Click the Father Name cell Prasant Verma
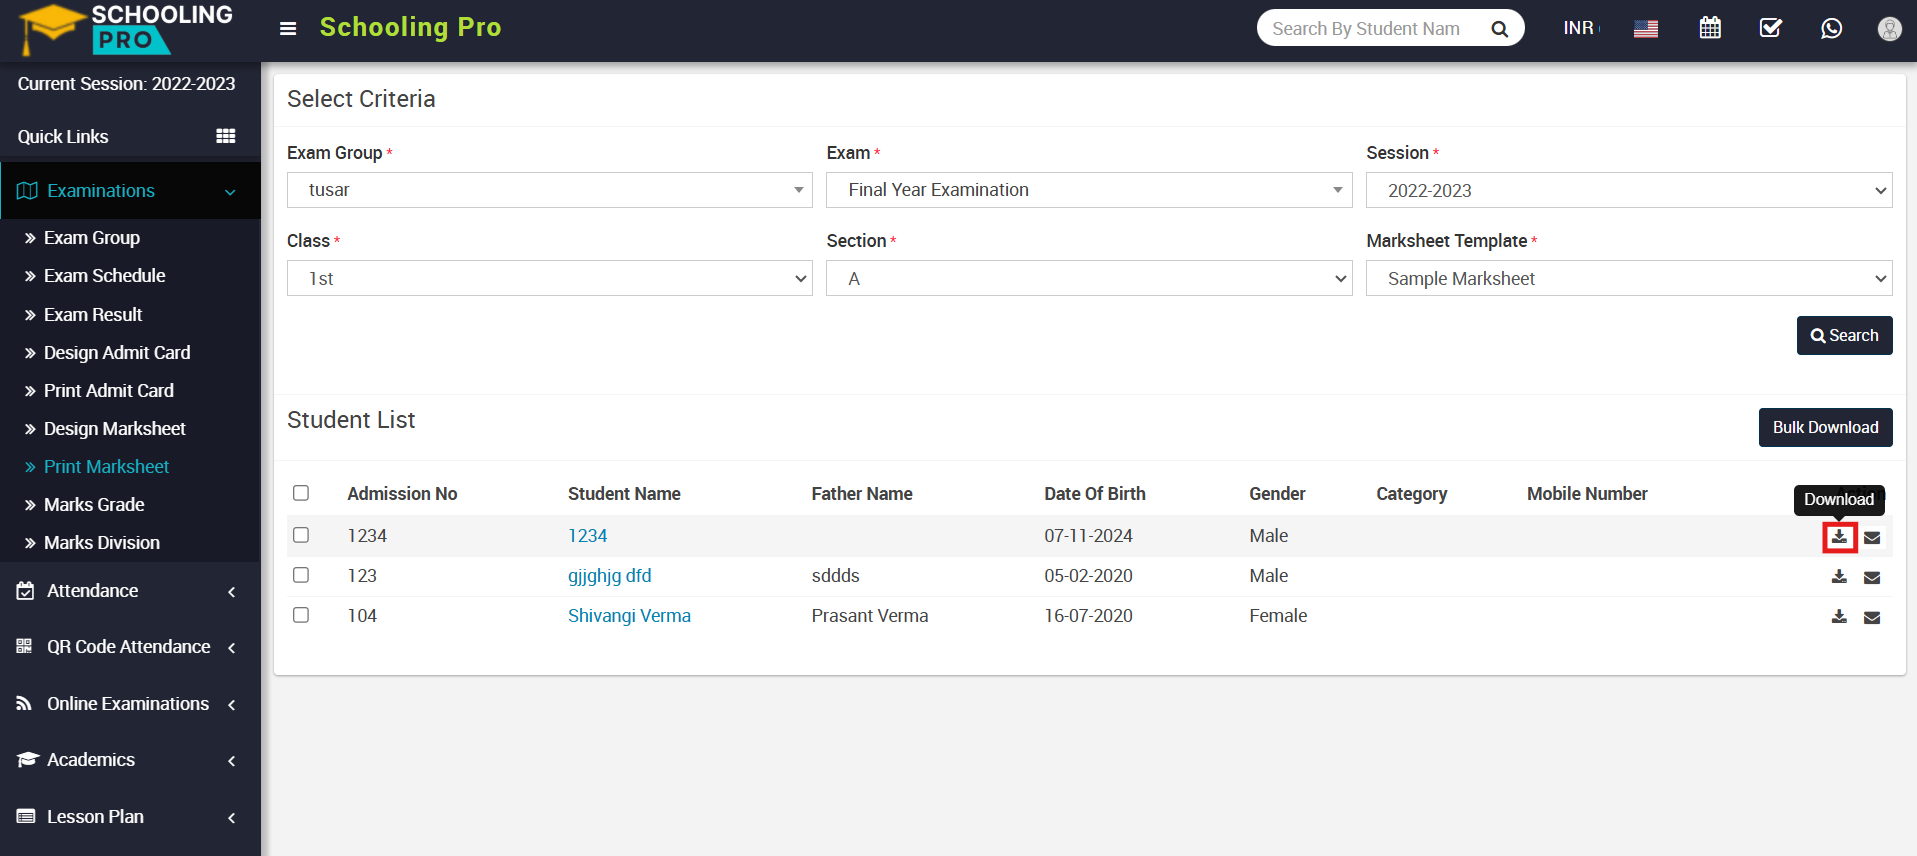Image resolution: width=1917 pixels, height=856 pixels. (x=870, y=616)
